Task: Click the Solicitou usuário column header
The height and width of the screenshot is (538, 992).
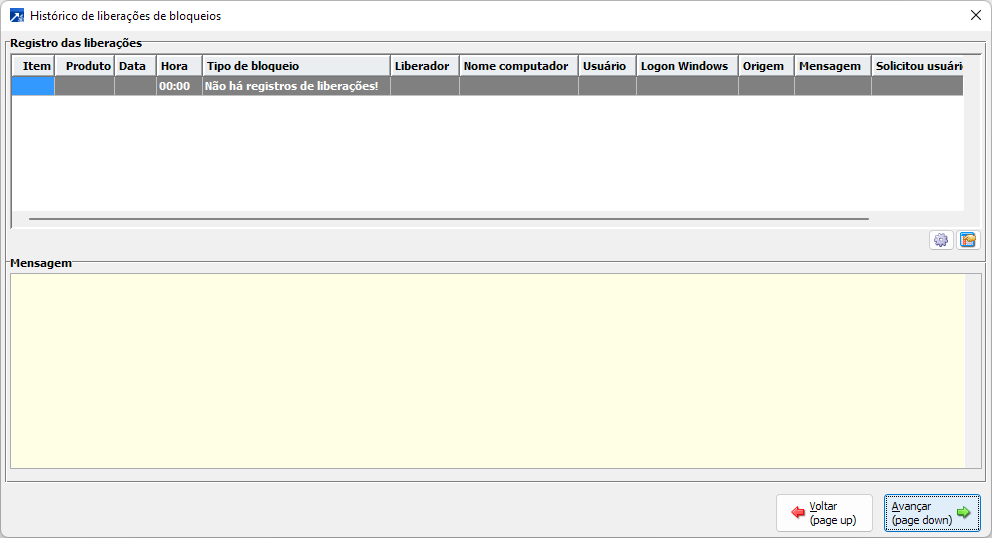Action: 917,66
